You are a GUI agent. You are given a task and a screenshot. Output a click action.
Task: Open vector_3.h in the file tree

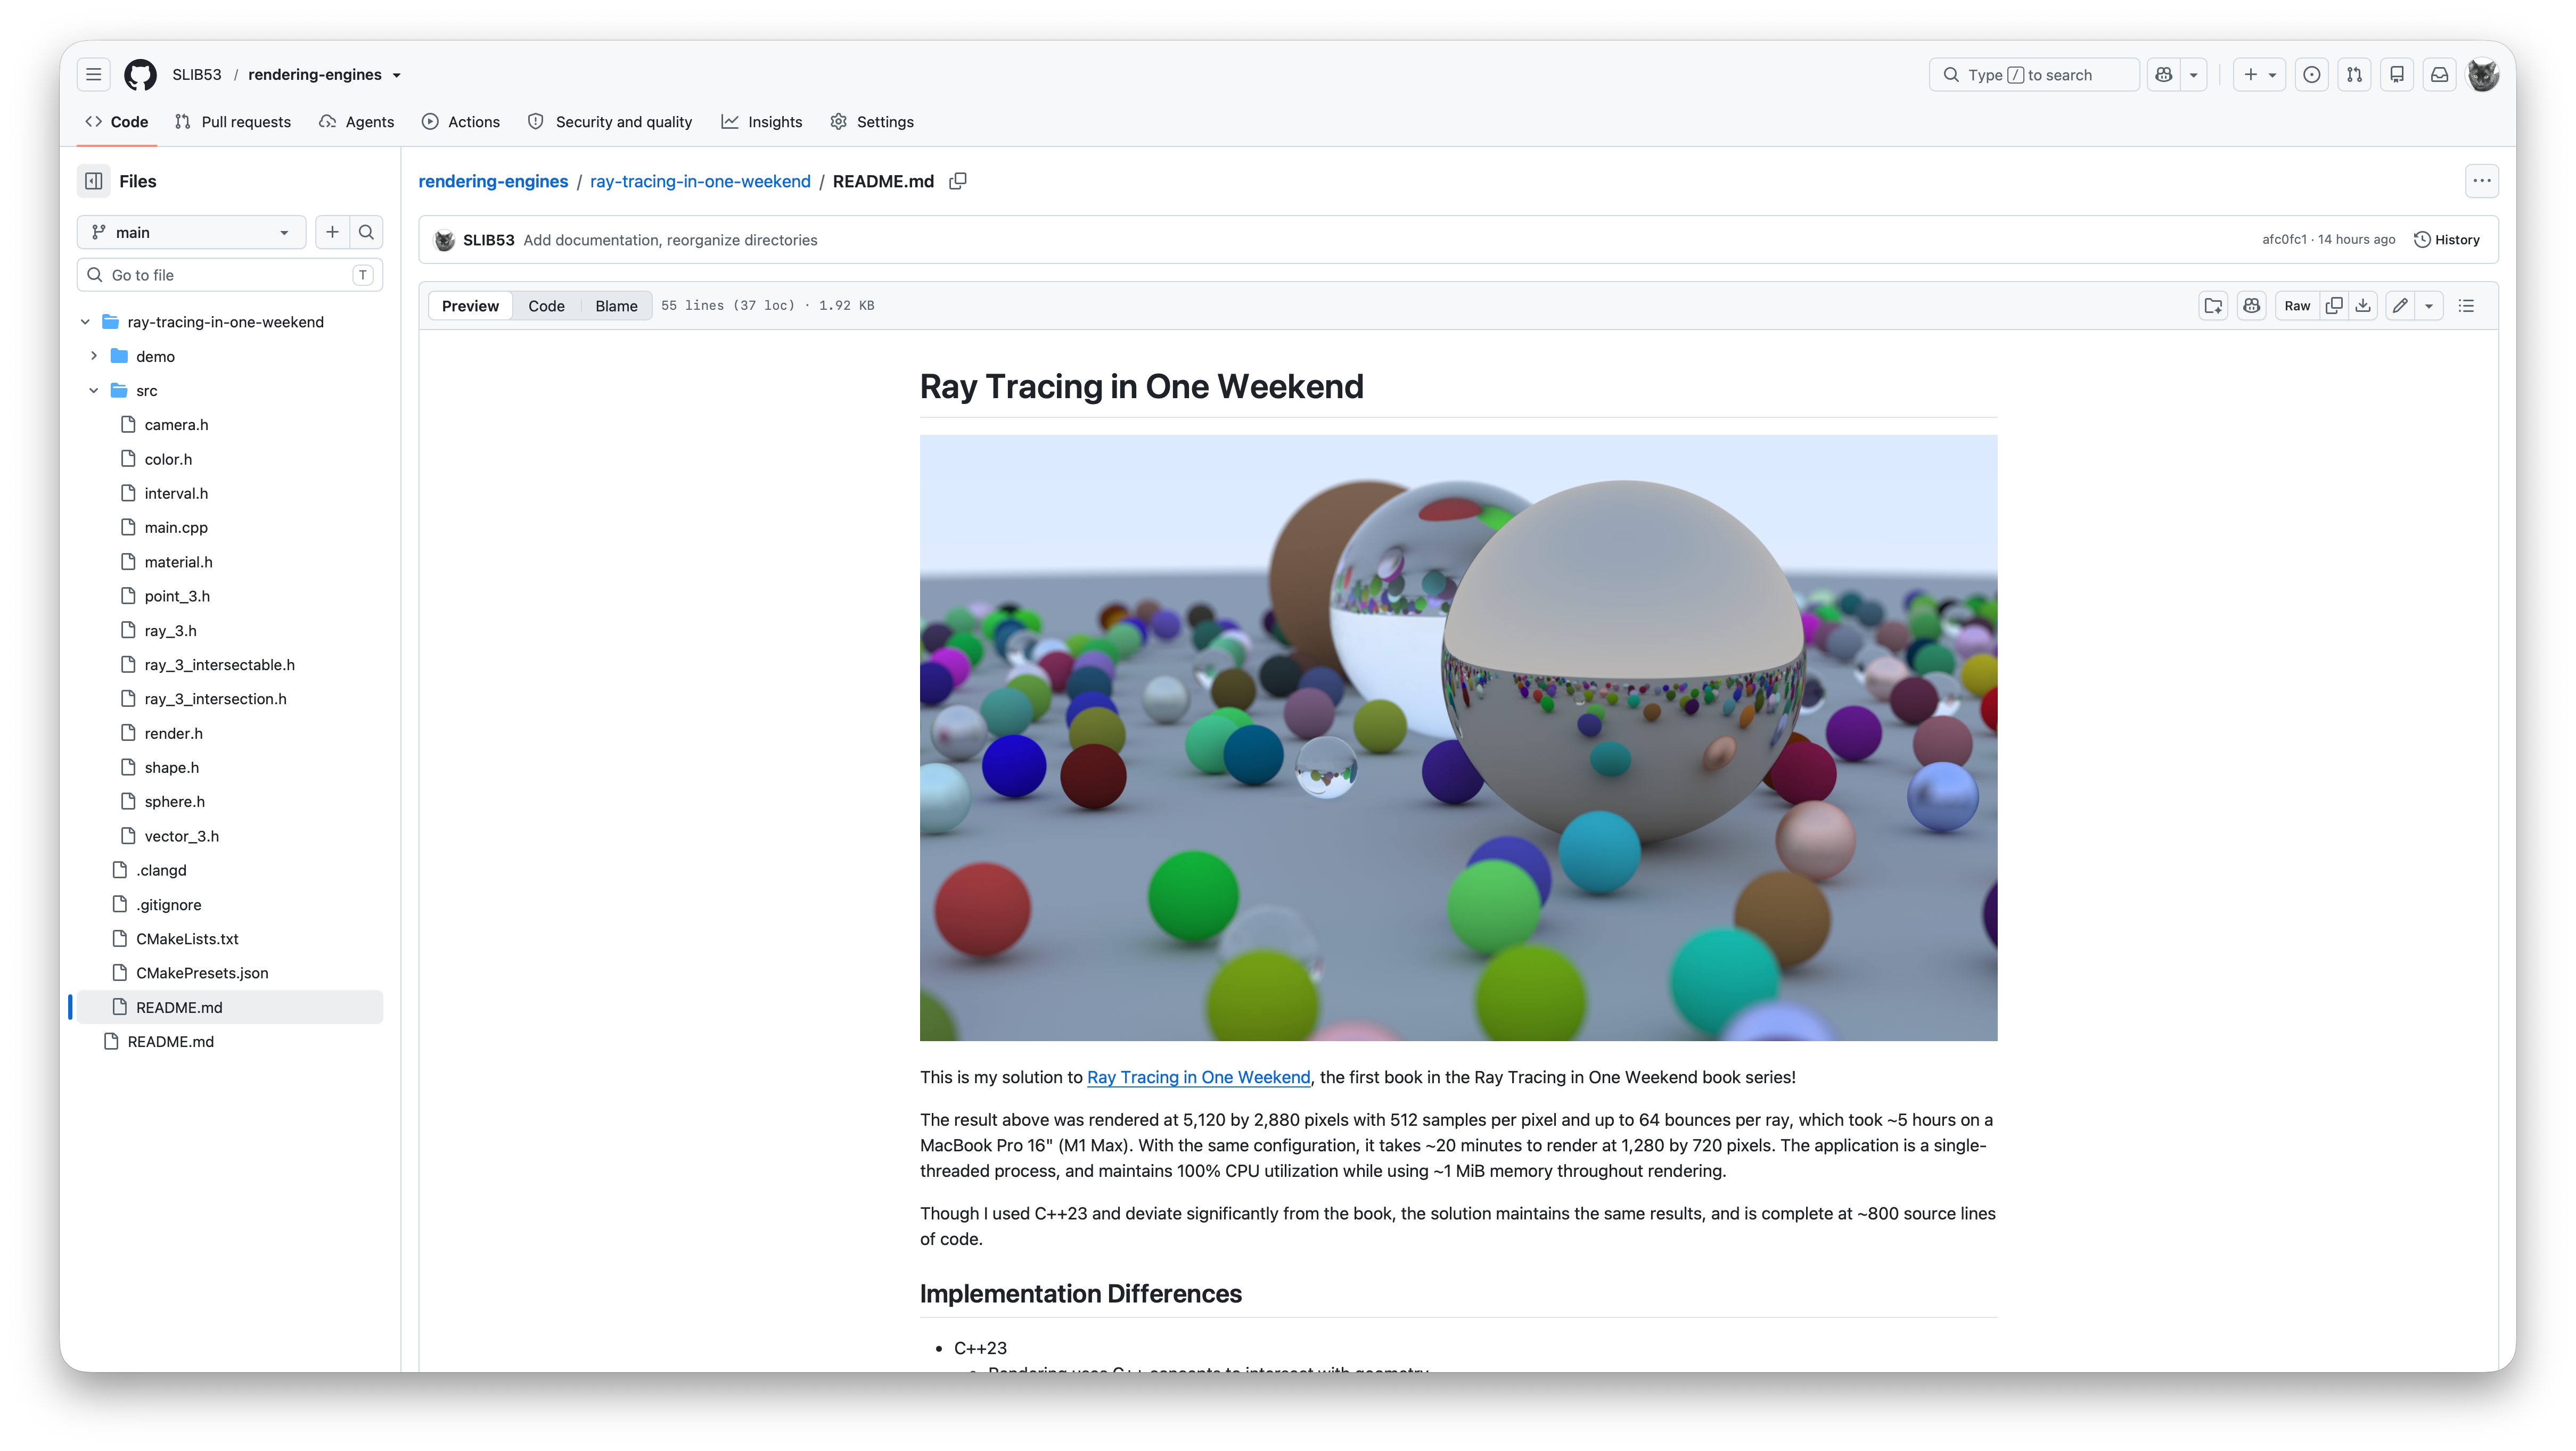[181, 836]
